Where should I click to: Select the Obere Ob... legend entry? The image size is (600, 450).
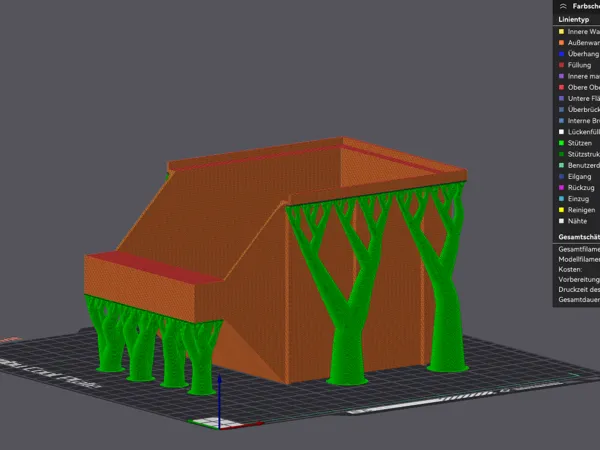(579, 87)
